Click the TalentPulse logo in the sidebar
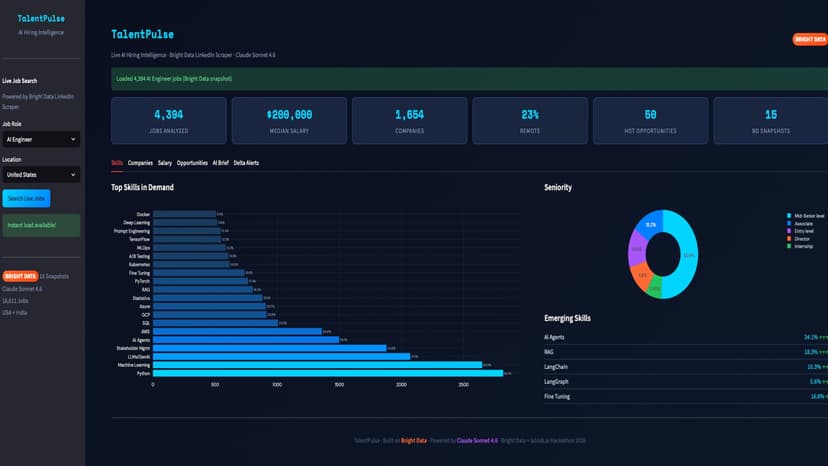Image resolution: width=828 pixels, height=466 pixels. pos(41,18)
